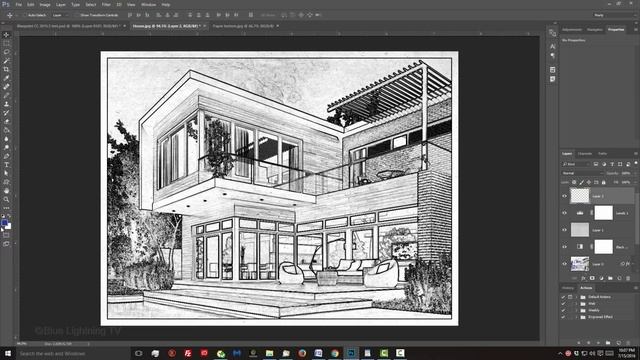Create a new group in Layers panel
The width and height of the screenshot is (640, 360).
click(610, 278)
